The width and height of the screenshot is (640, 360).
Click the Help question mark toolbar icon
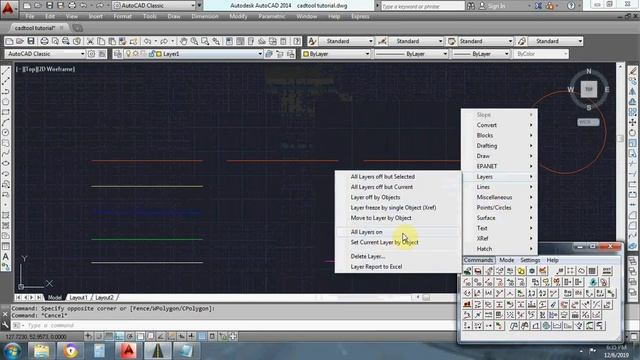coord(297,41)
